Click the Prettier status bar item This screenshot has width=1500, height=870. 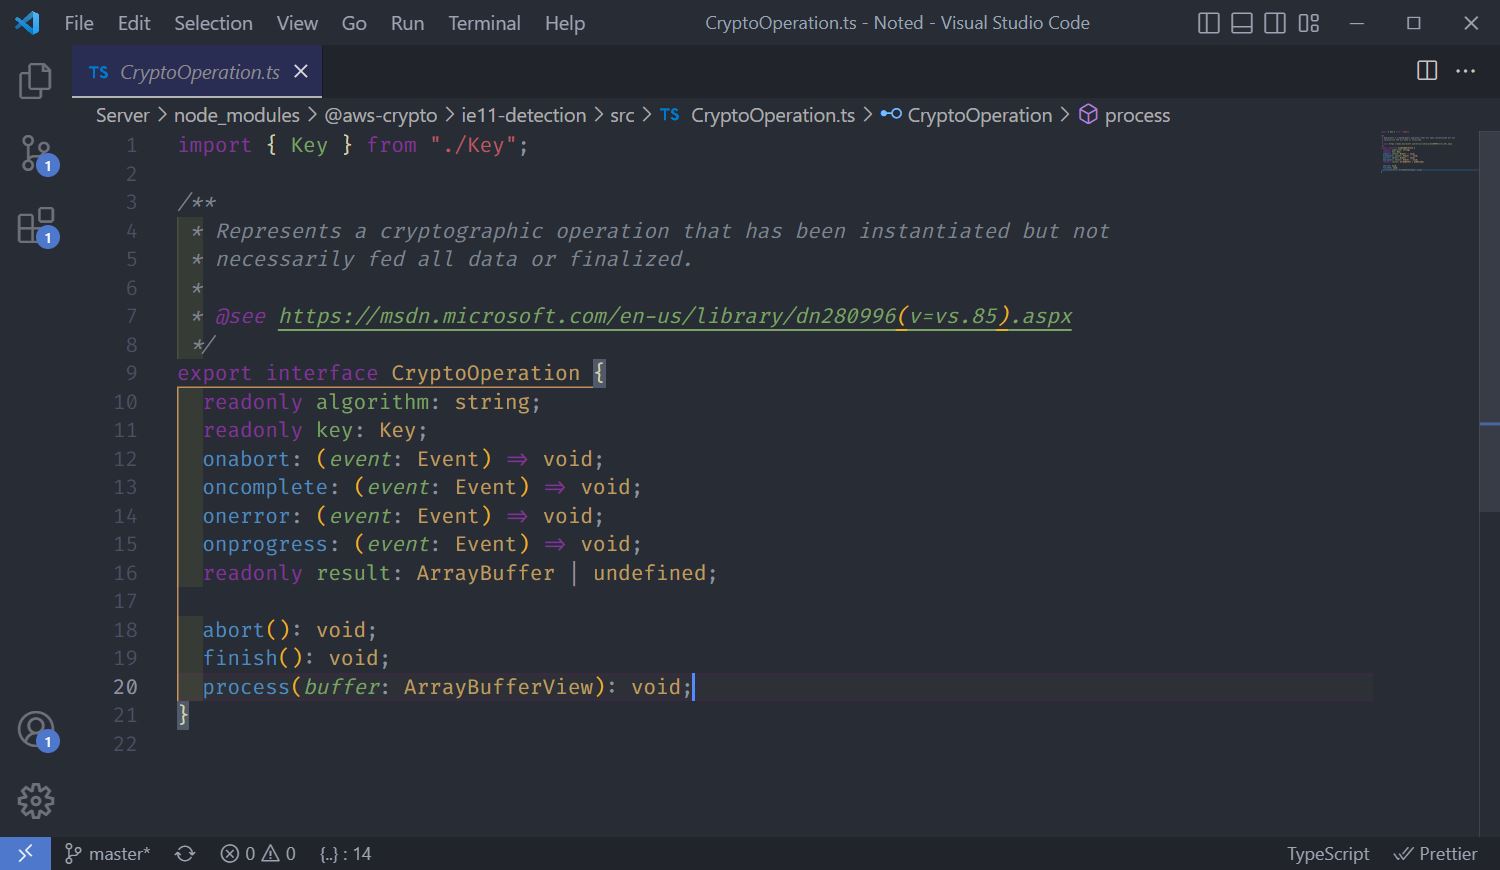point(1435,853)
